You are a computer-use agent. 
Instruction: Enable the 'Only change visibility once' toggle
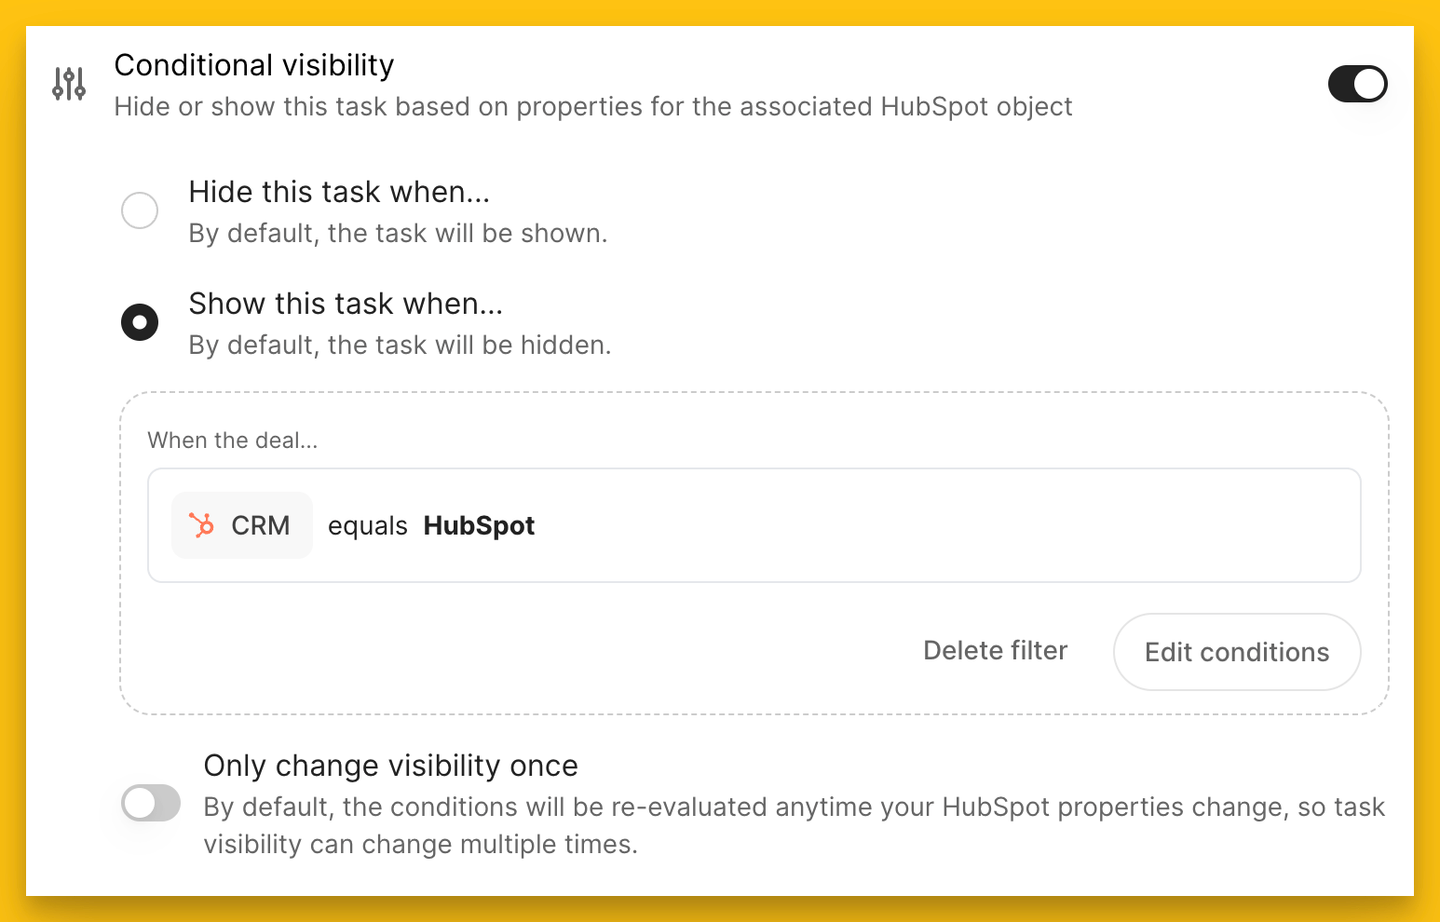(151, 803)
